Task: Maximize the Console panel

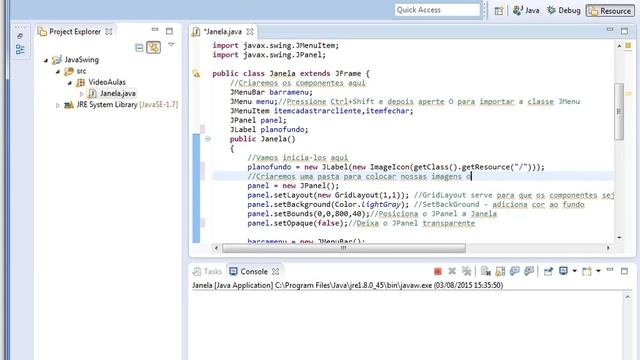Action: tap(624, 271)
